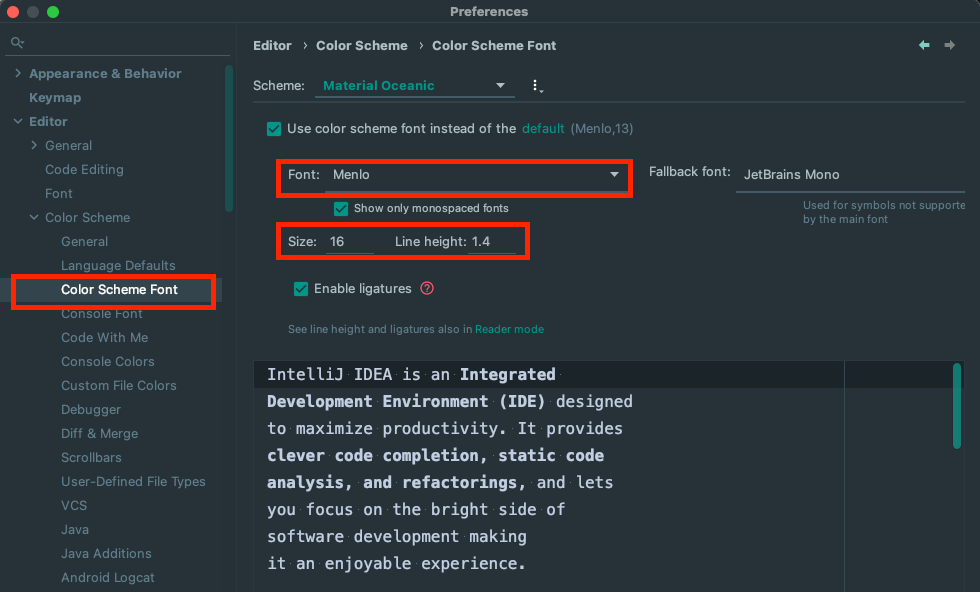Collapse the Editor tree section
The image size is (980, 592).
click(18, 122)
